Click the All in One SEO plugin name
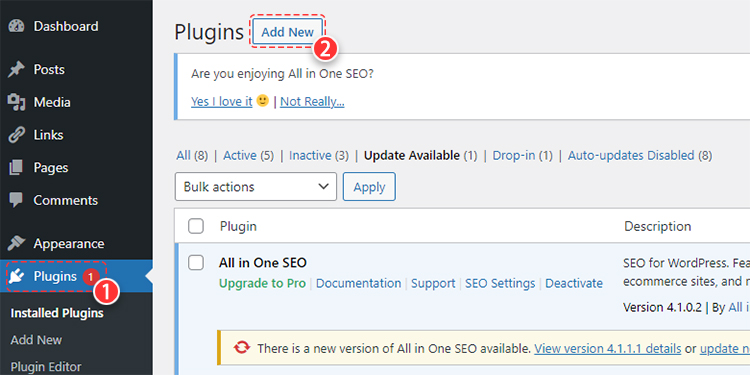The width and height of the screenshot is (750, 375). click(263, 263)
